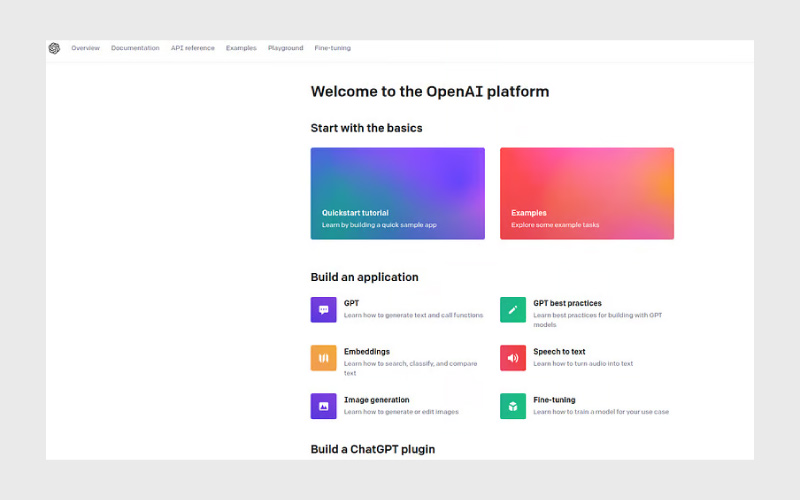Open Examples in the top navigation
Viewport: 800px width, 500px height.
(x=241, y=48)
